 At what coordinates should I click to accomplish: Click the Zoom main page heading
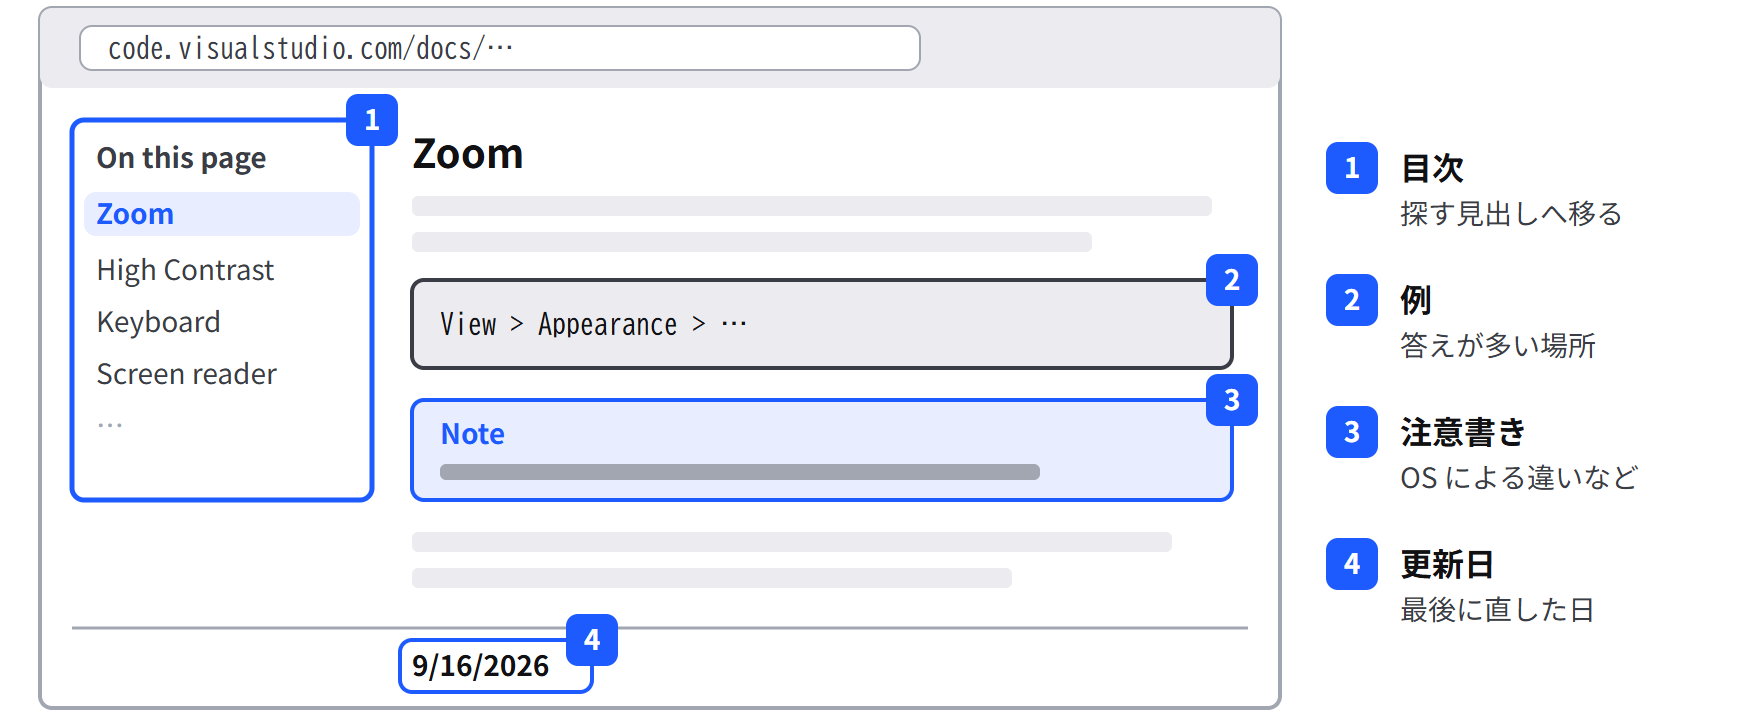point(468,154)
